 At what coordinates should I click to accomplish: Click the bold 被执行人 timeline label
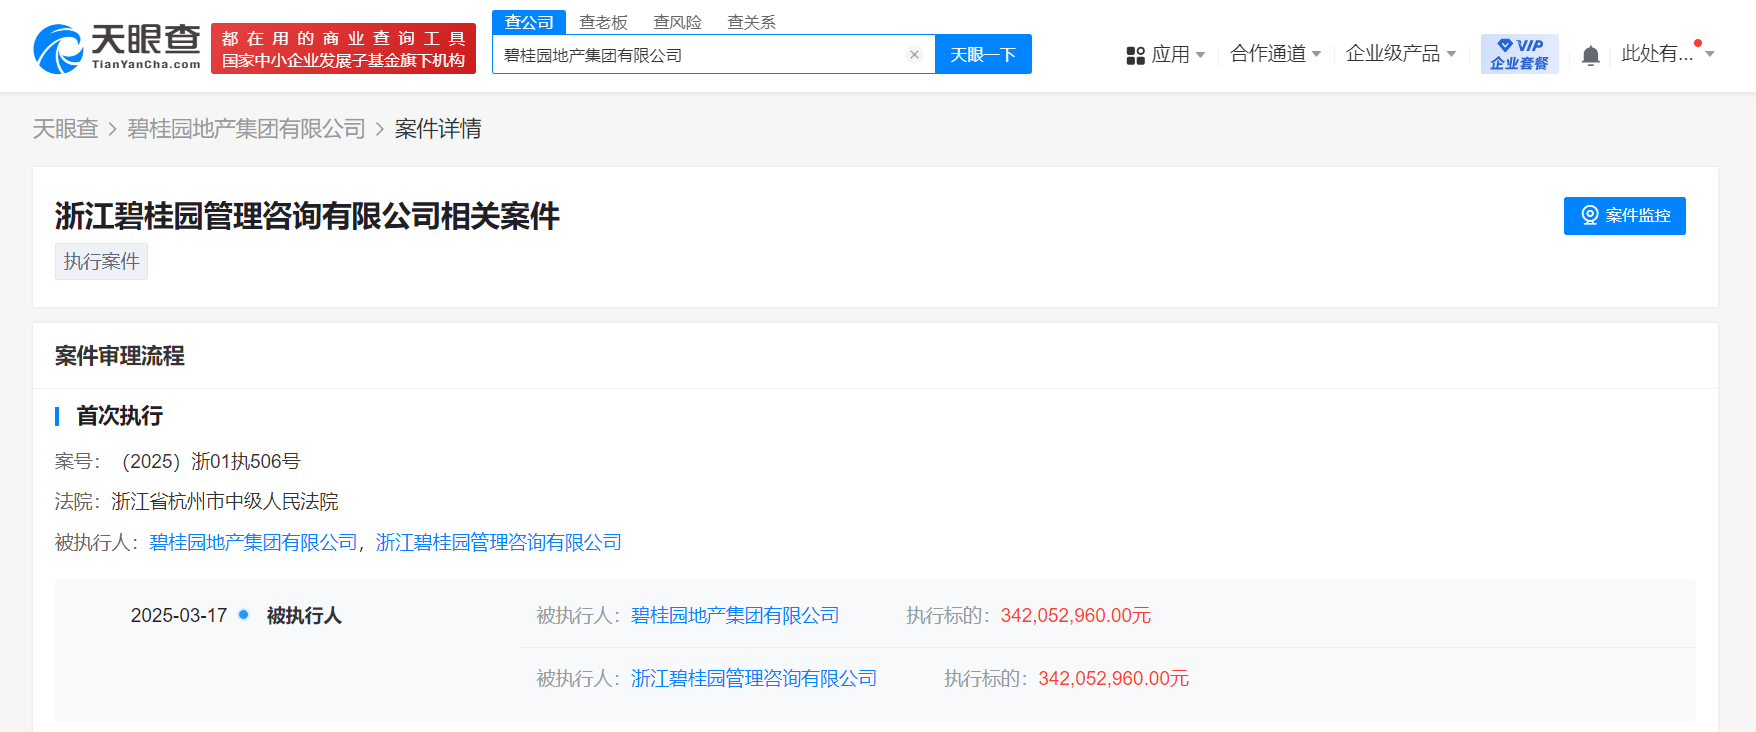(304, 616)
